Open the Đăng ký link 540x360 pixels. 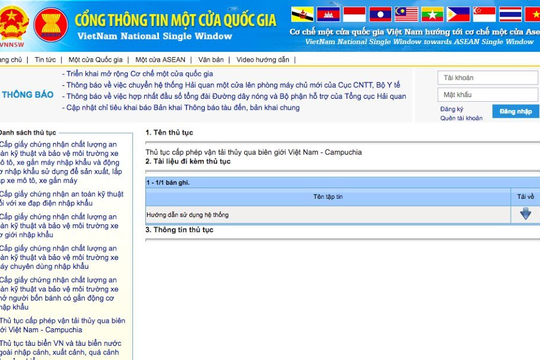tap(451, 109)
